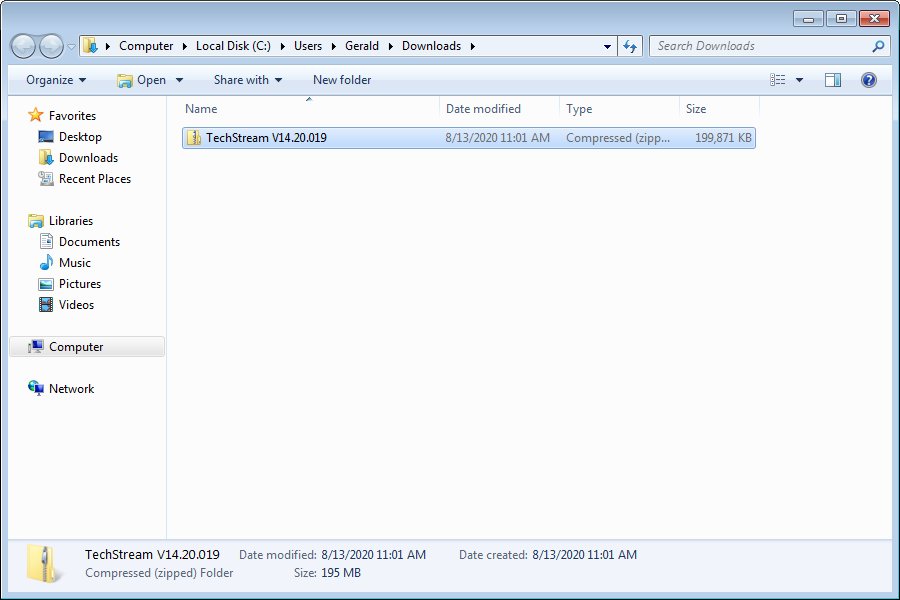Click the Music note icon
Image resolution: width=900 pixels, height=600 pixels.
[x=46, y=262]
